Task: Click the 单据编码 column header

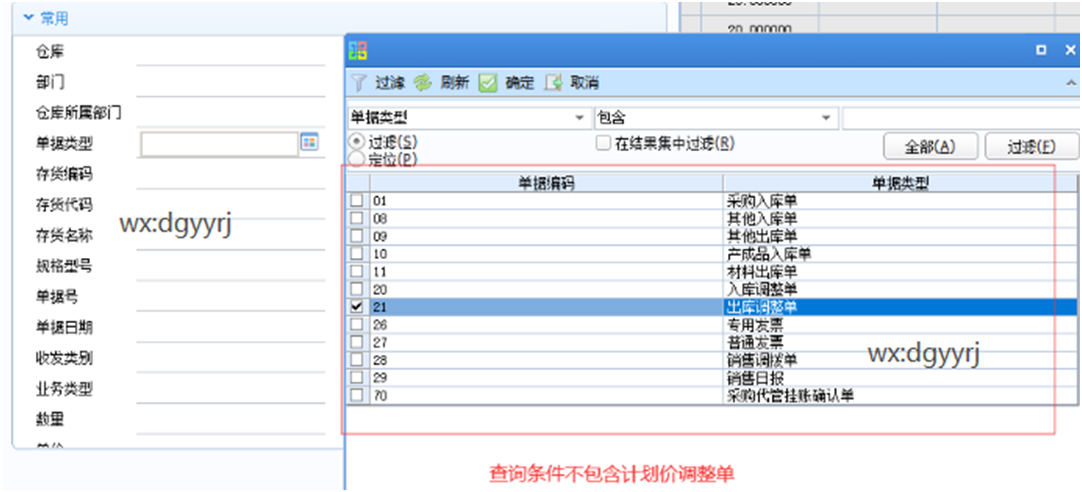Action: tap(547, 183)
